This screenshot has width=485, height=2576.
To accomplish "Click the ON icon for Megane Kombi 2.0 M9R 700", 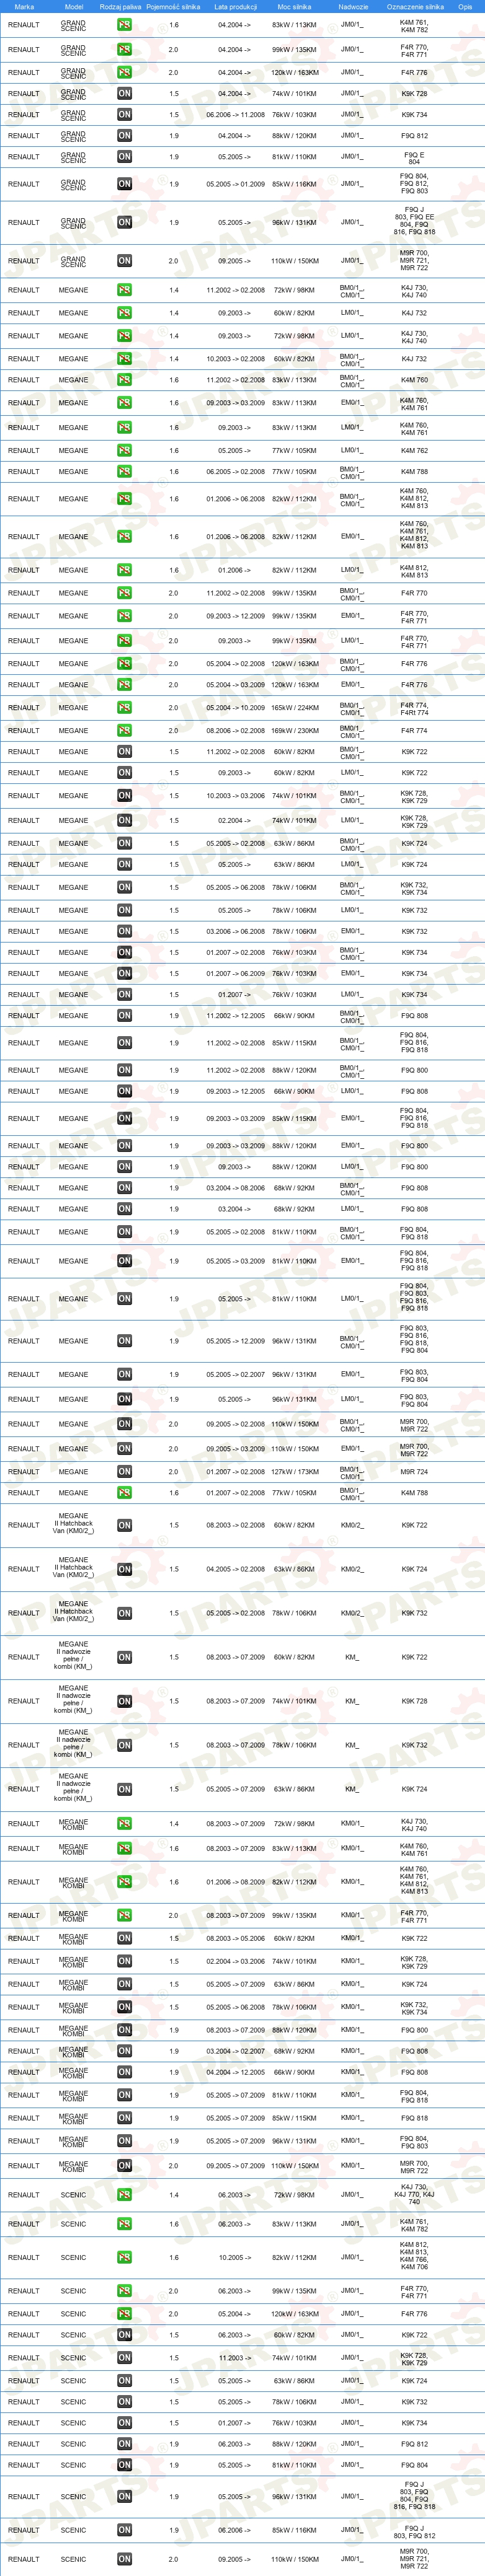I will (x=124, y=2165).
